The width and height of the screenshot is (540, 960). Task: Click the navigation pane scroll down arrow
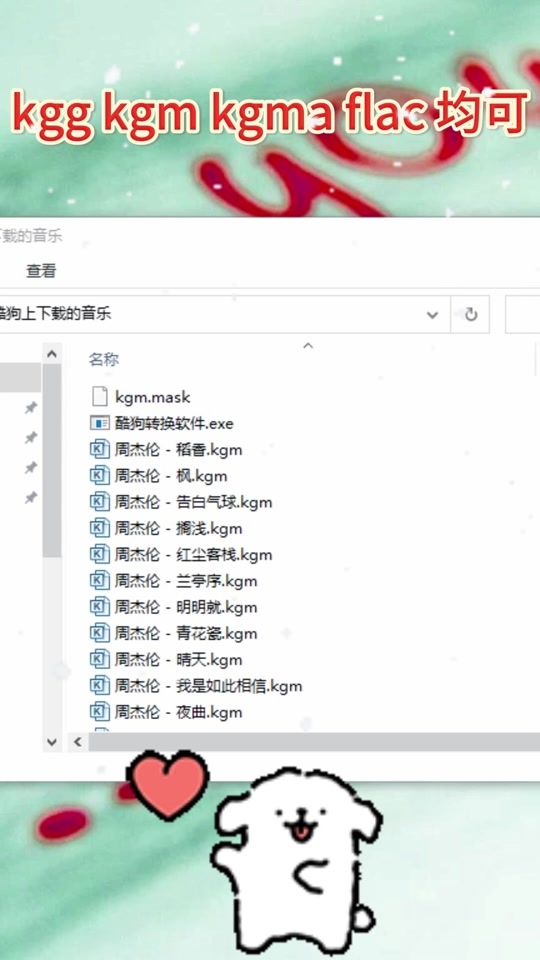tap(52, 742)
